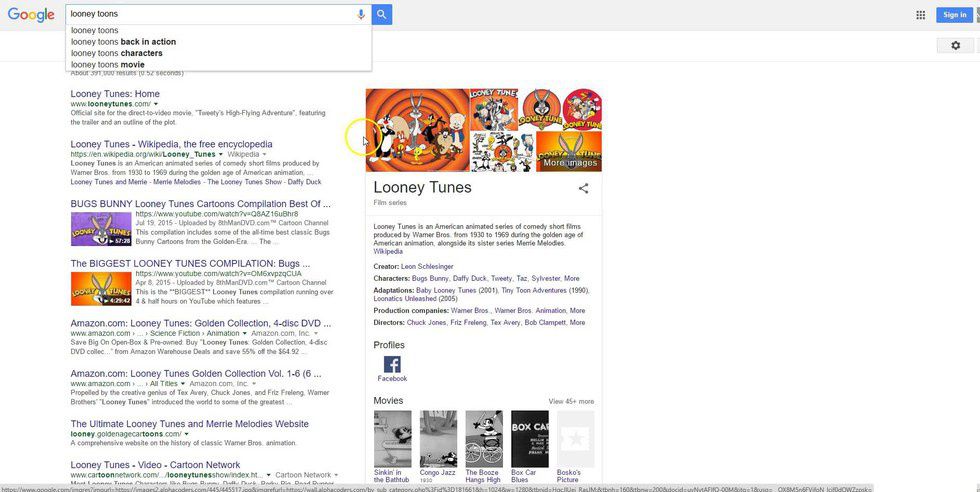
Task: Open the Facebook profile icon
Action: 392,365
